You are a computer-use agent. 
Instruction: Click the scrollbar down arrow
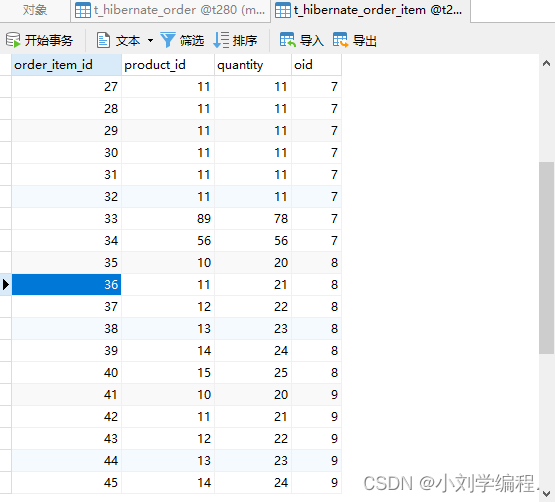pos(547,494)
